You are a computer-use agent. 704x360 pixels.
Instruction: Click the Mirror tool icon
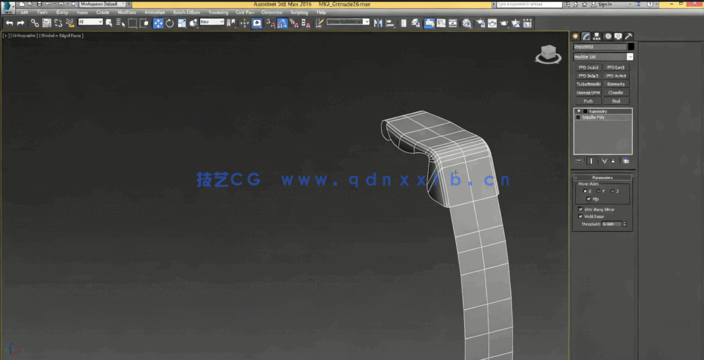[378, 23]
